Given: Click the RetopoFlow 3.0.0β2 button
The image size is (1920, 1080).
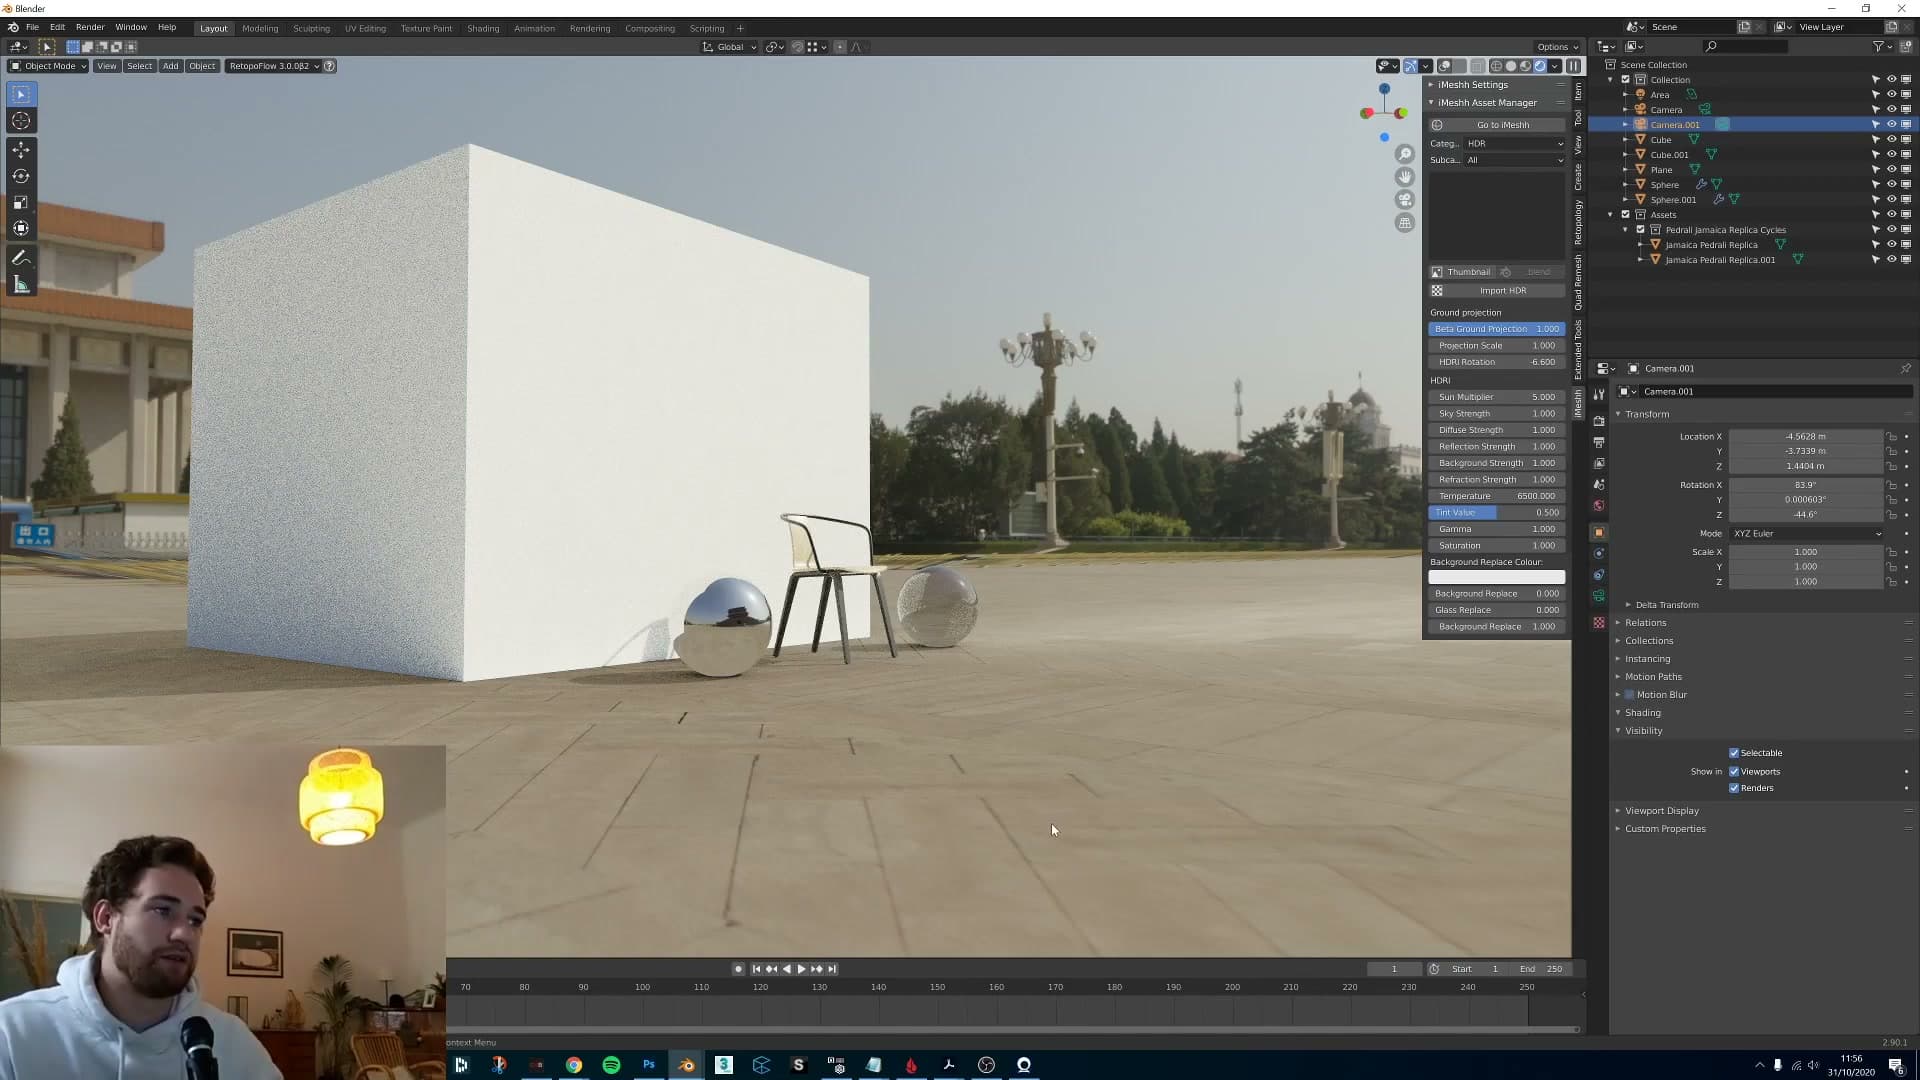Looking at the screenshot, I should pos(273,66).
